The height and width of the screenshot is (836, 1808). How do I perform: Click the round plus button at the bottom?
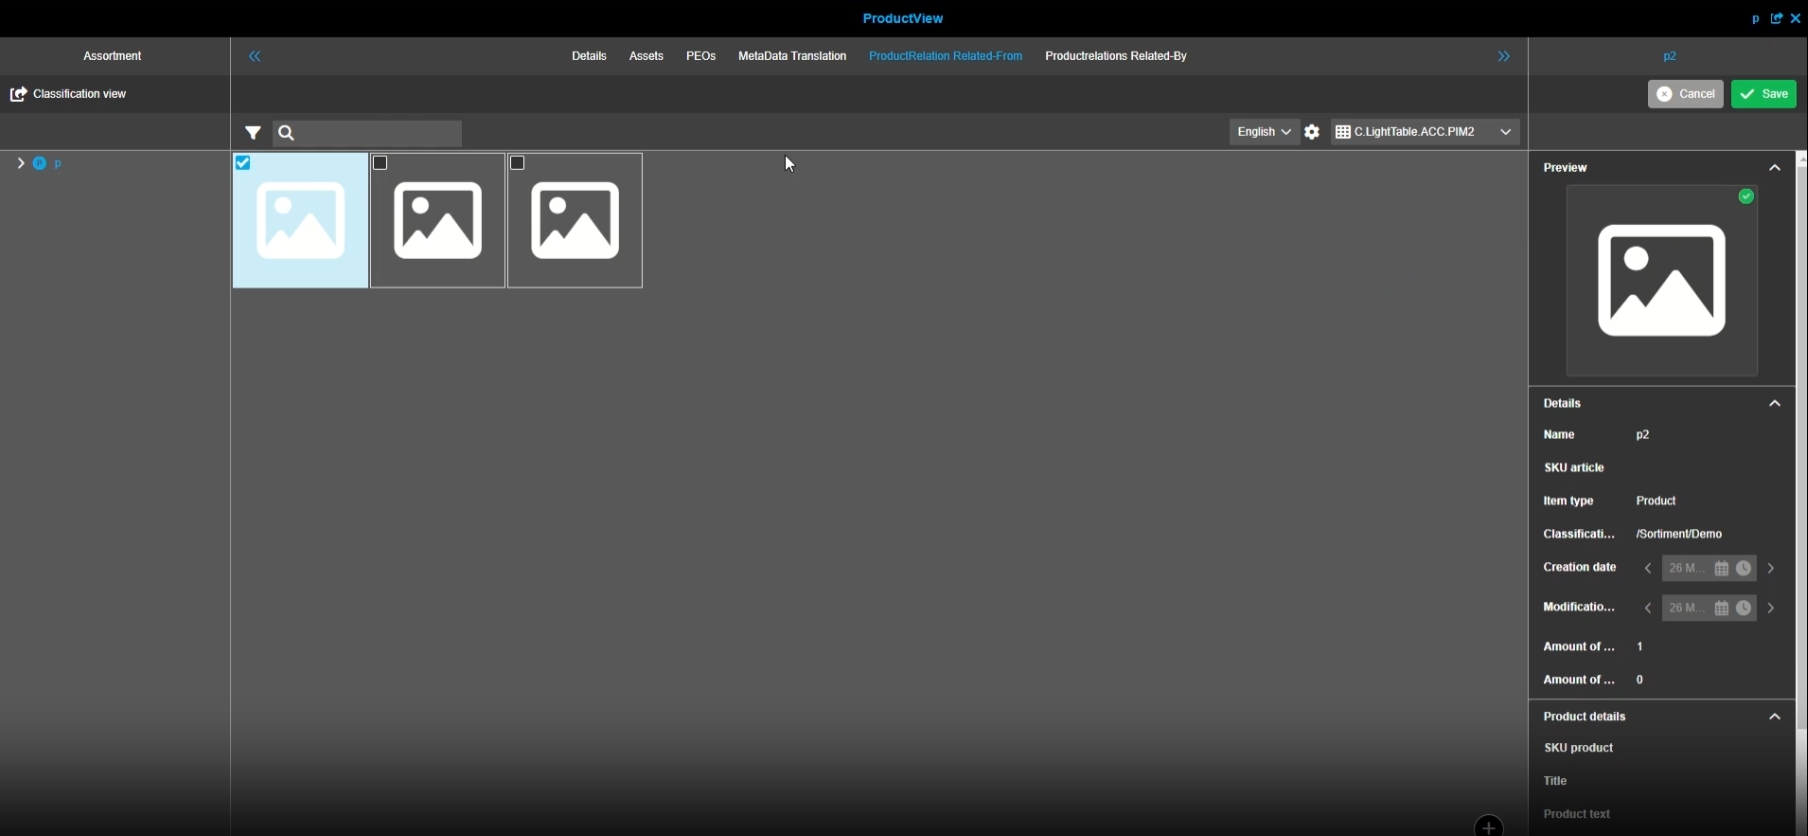coord(1489,826)
